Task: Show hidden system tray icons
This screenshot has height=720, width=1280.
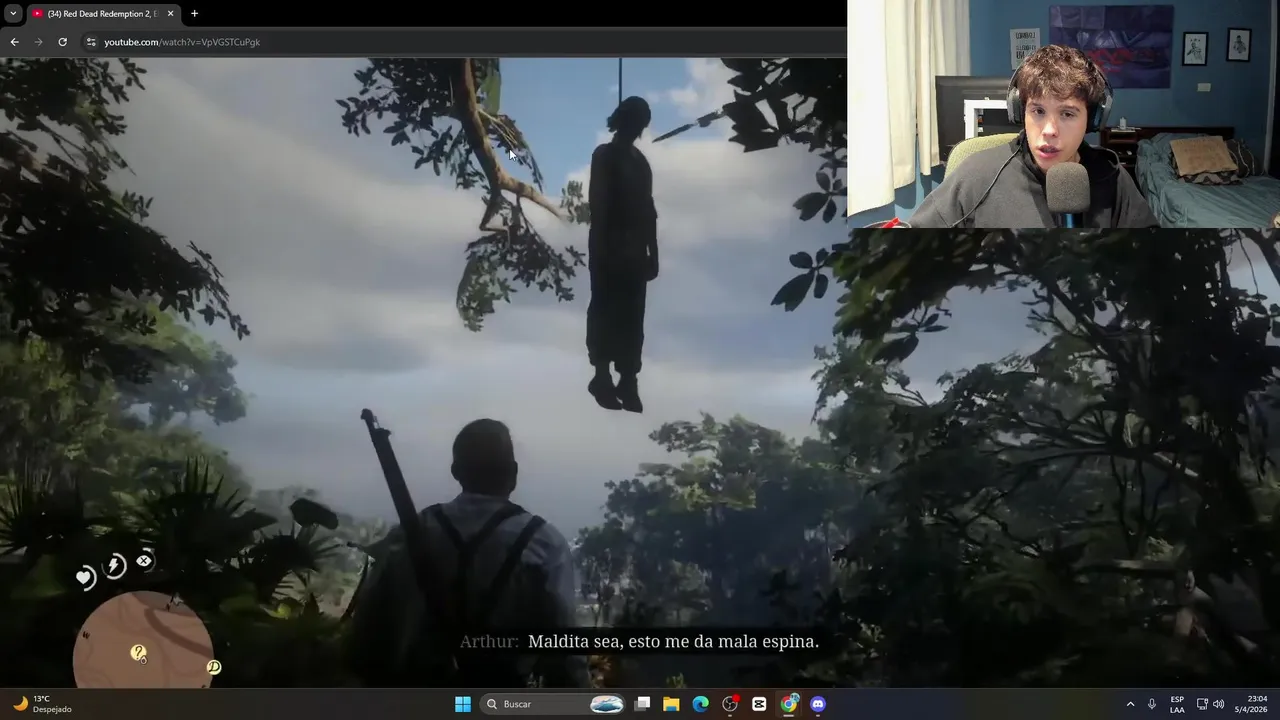Action: pos(1130,704)
